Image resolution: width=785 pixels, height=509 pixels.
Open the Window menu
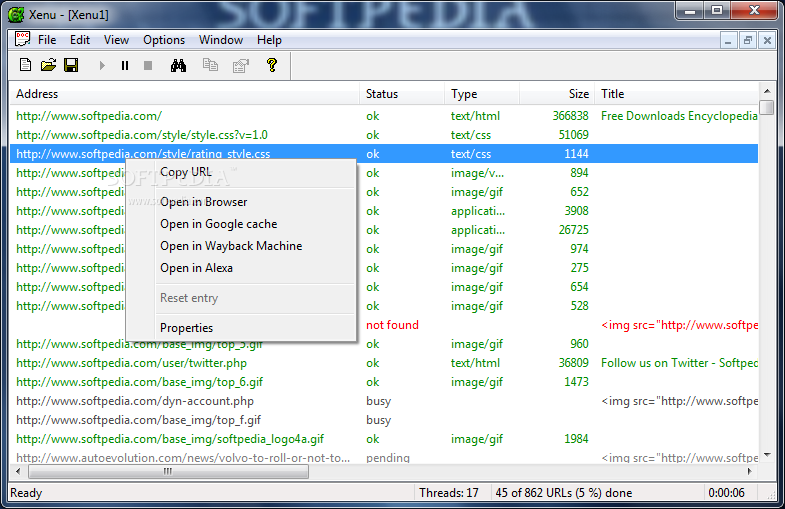tap(221, 40)
